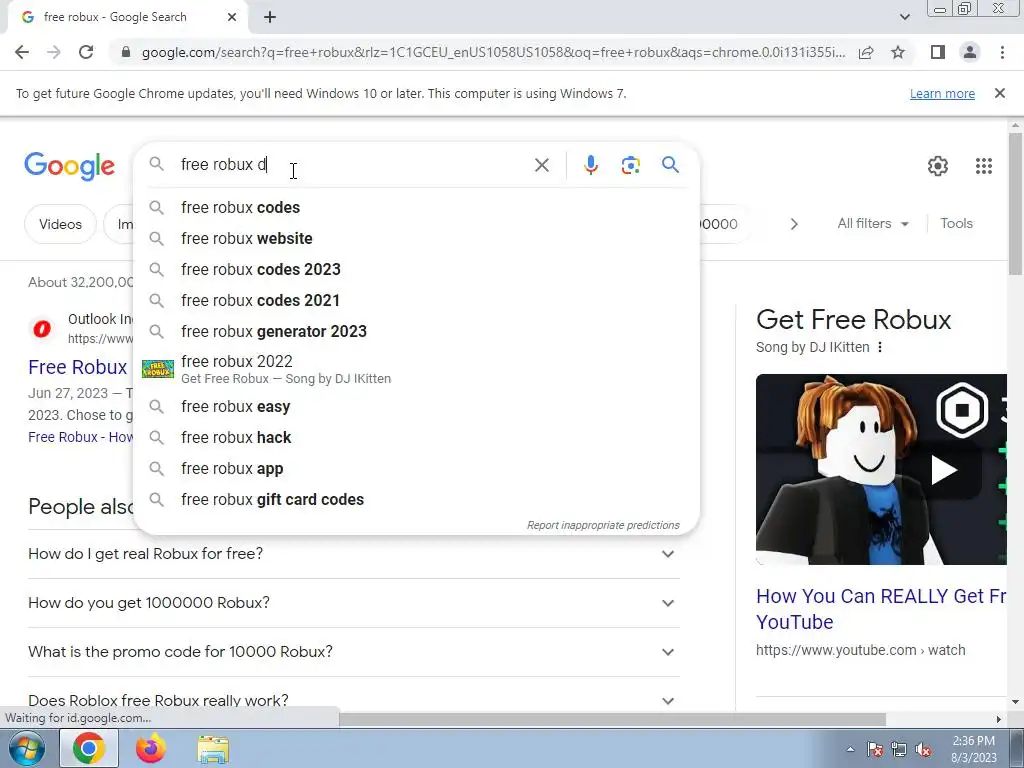
Task: Open the Chrome profile avatar icon
Action: [x=970, y=52]
